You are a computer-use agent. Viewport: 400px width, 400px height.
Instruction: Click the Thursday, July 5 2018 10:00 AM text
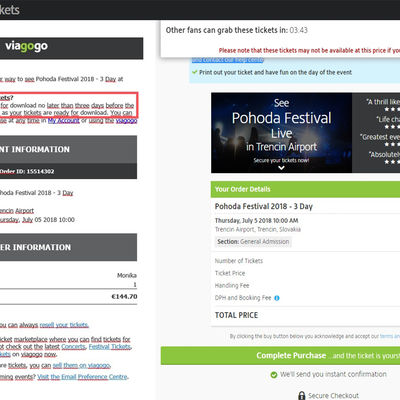pos(256,221)
